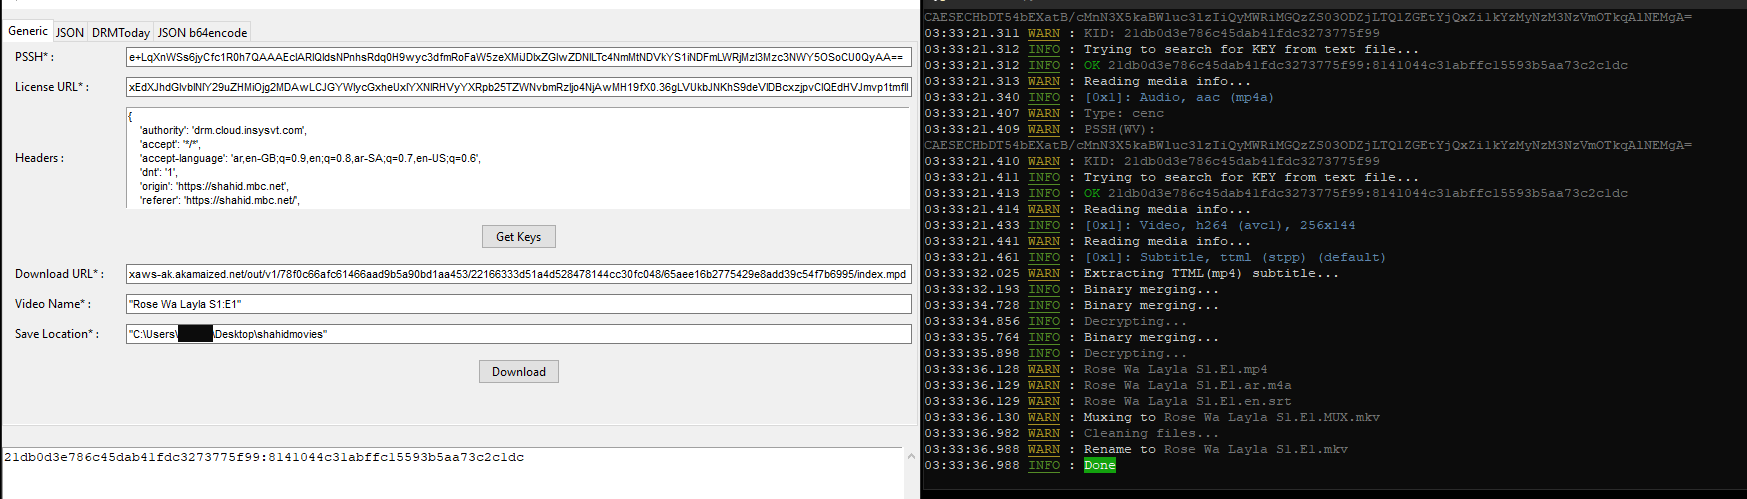Click the extracted key output box
The height and width of the screenshot is (499, 1747).
[452, 472]
